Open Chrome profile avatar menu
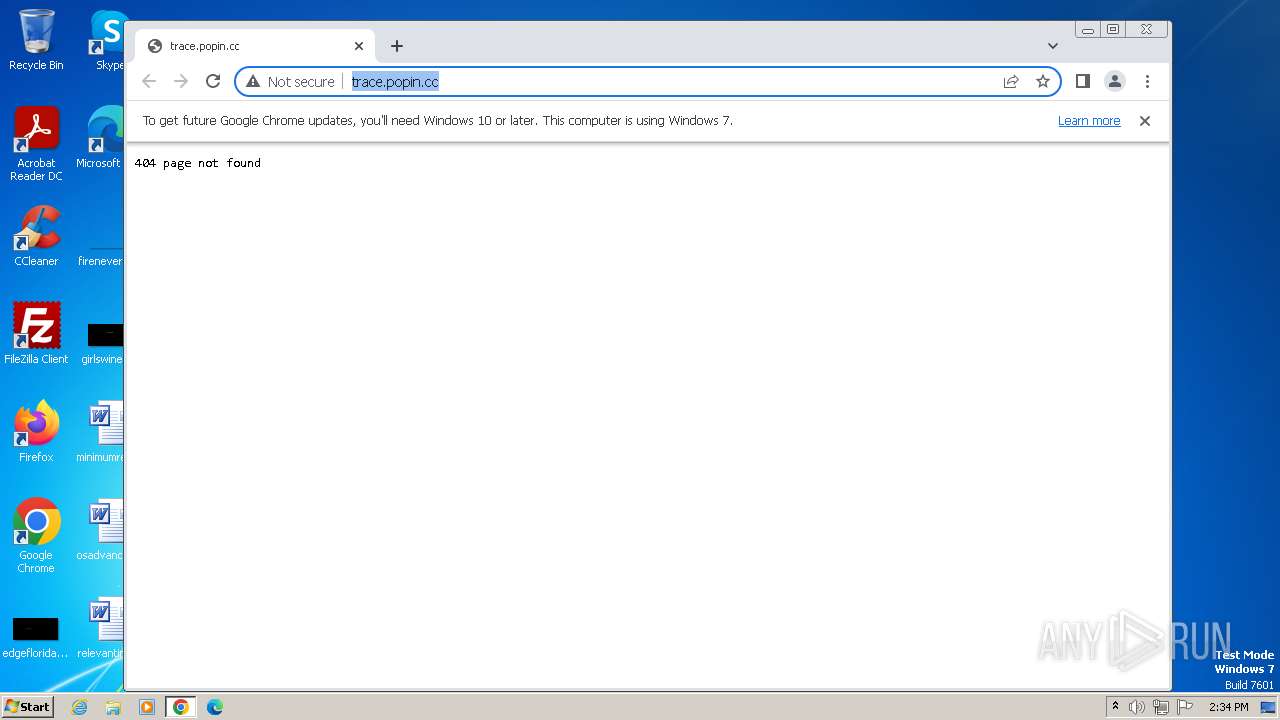The width and height of the screenshot is (1280, 720). coord(1115,81)
